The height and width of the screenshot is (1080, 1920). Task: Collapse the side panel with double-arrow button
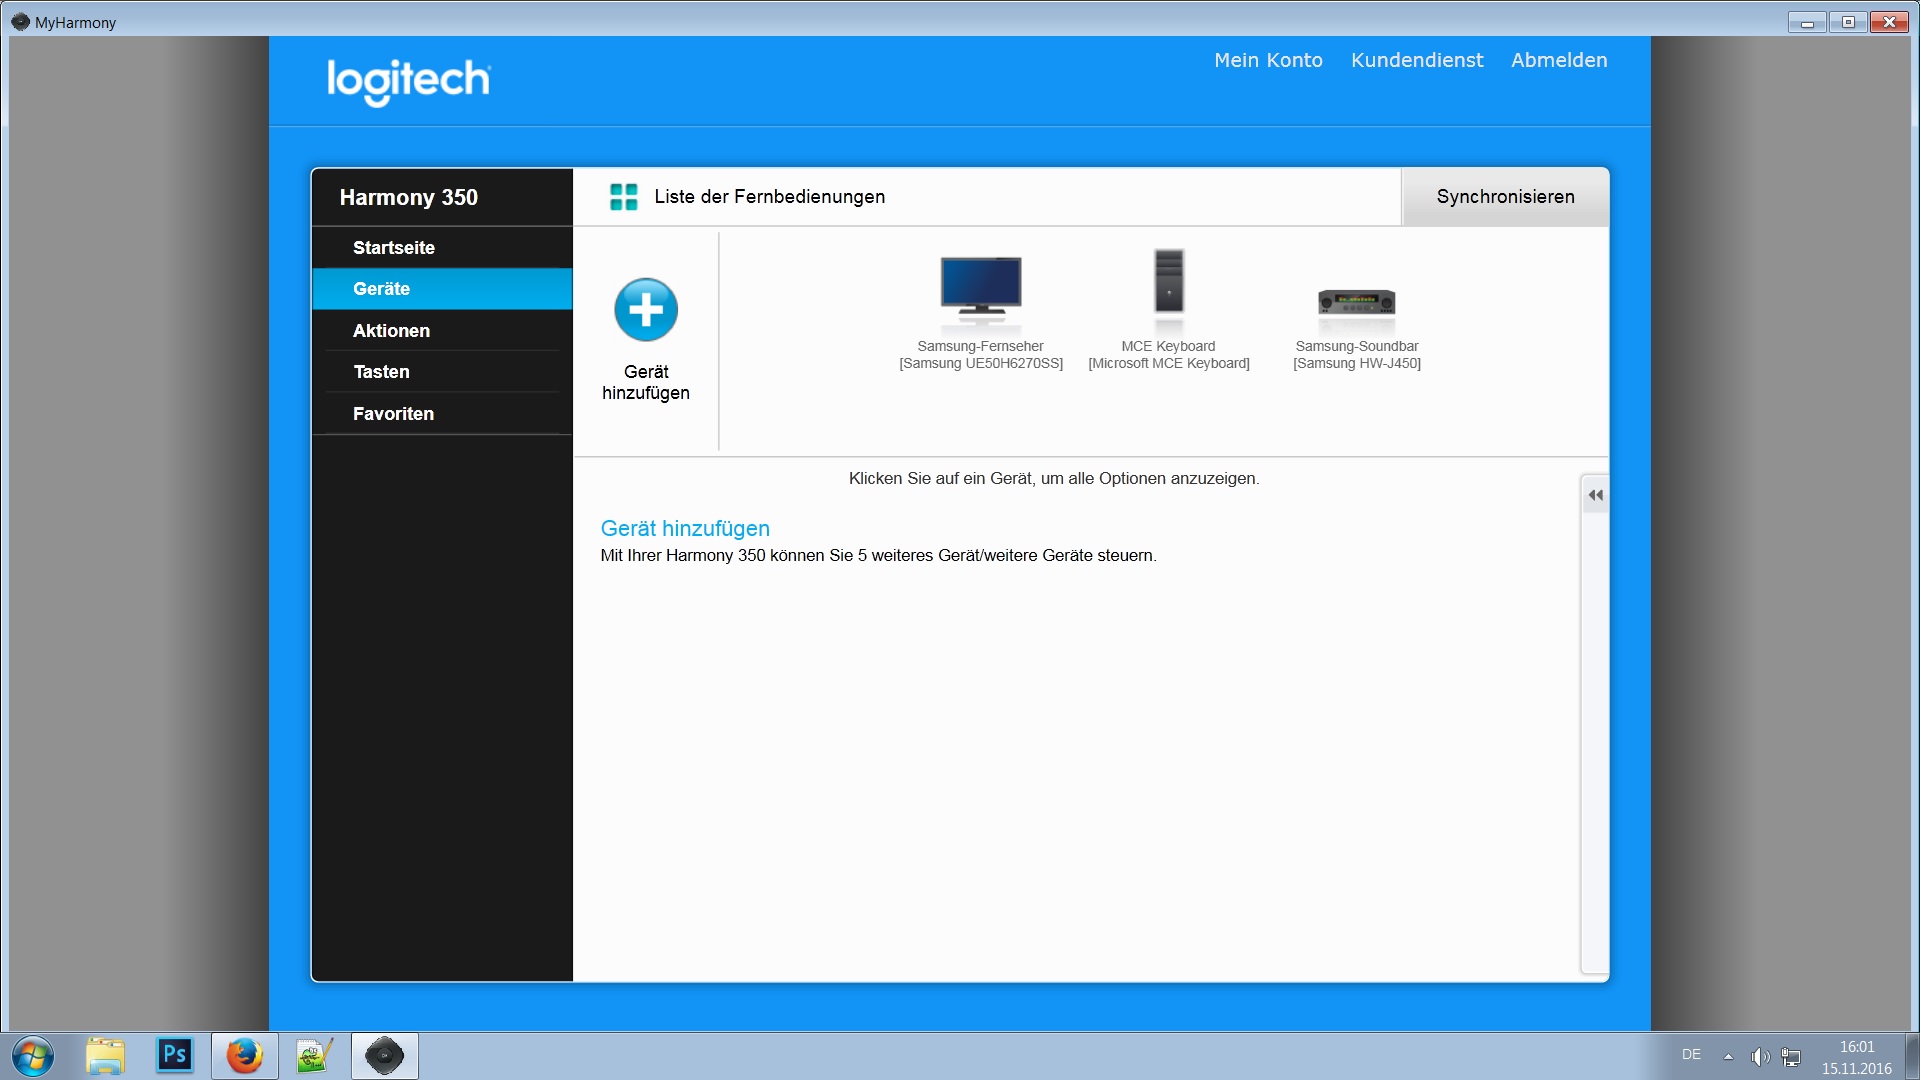click(x=1596, y=495)
